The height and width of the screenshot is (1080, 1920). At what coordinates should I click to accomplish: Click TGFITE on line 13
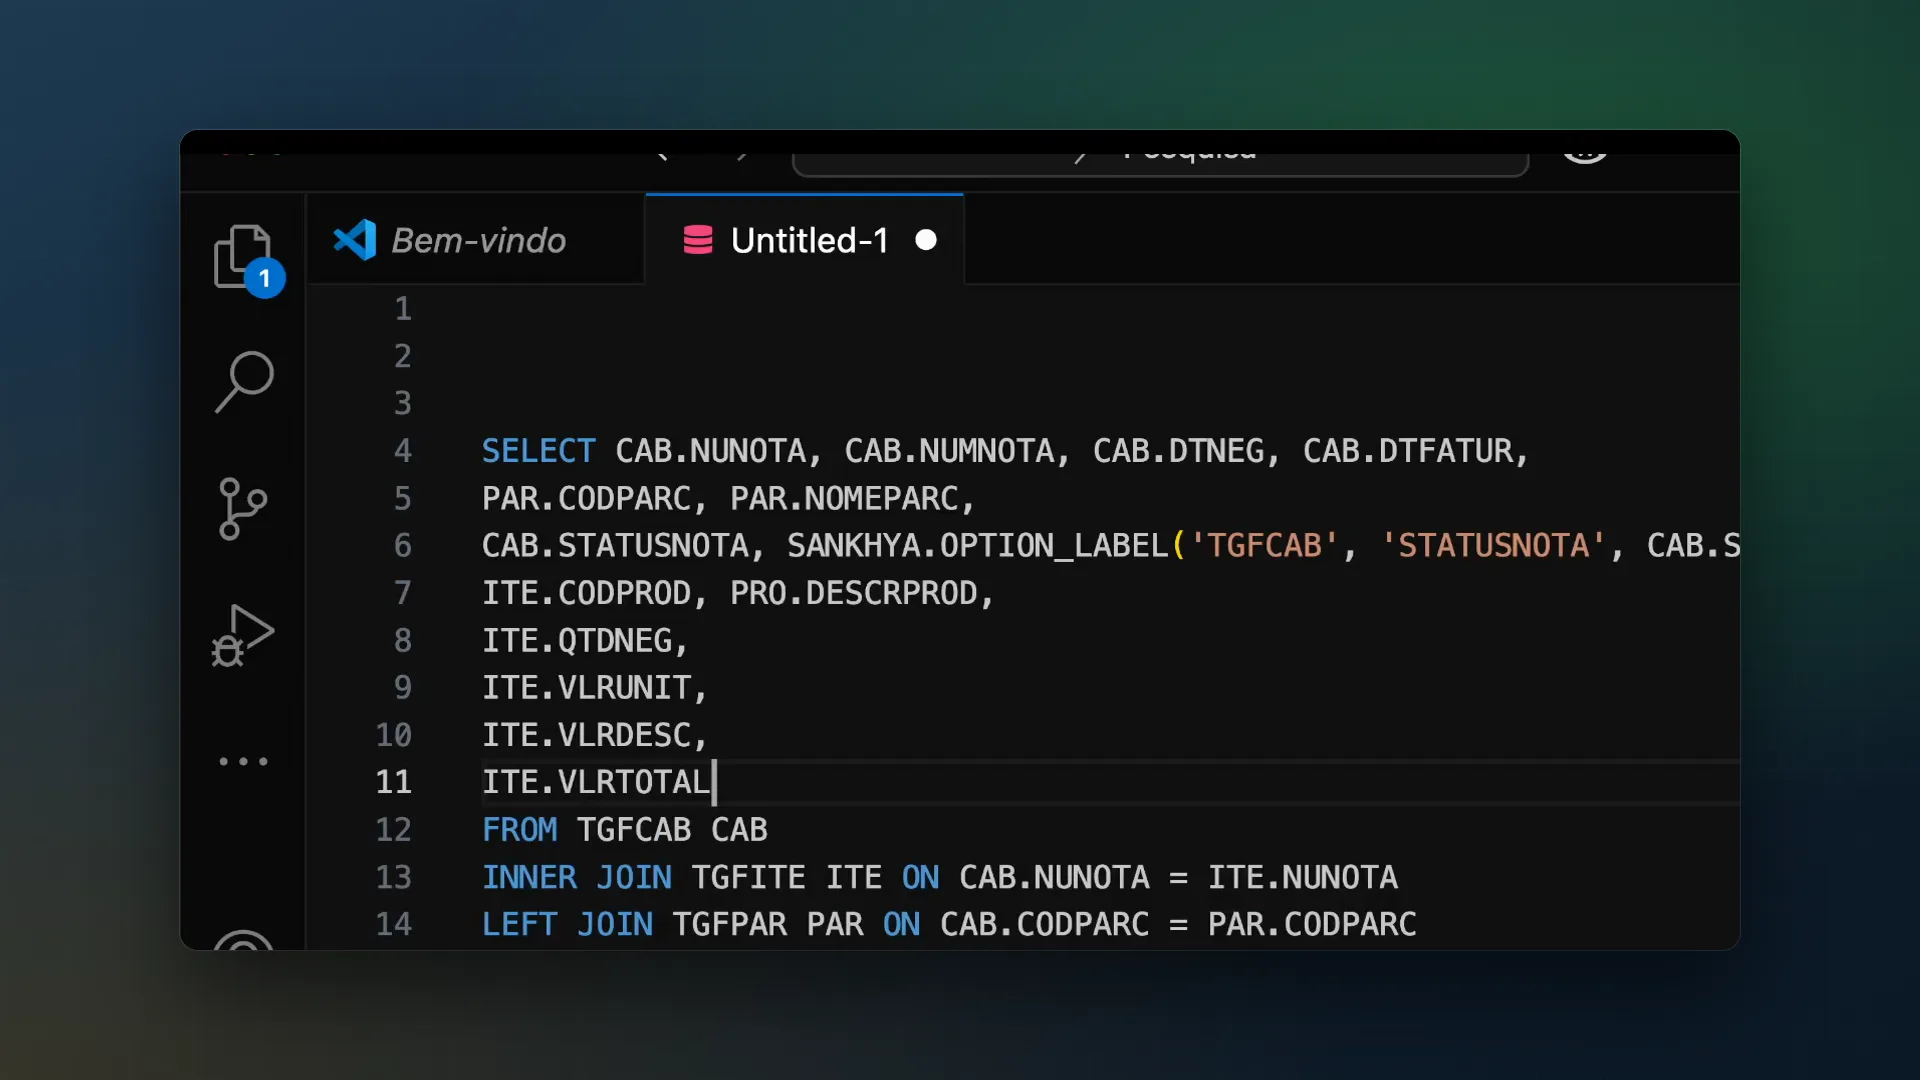(x=748, y=877)
